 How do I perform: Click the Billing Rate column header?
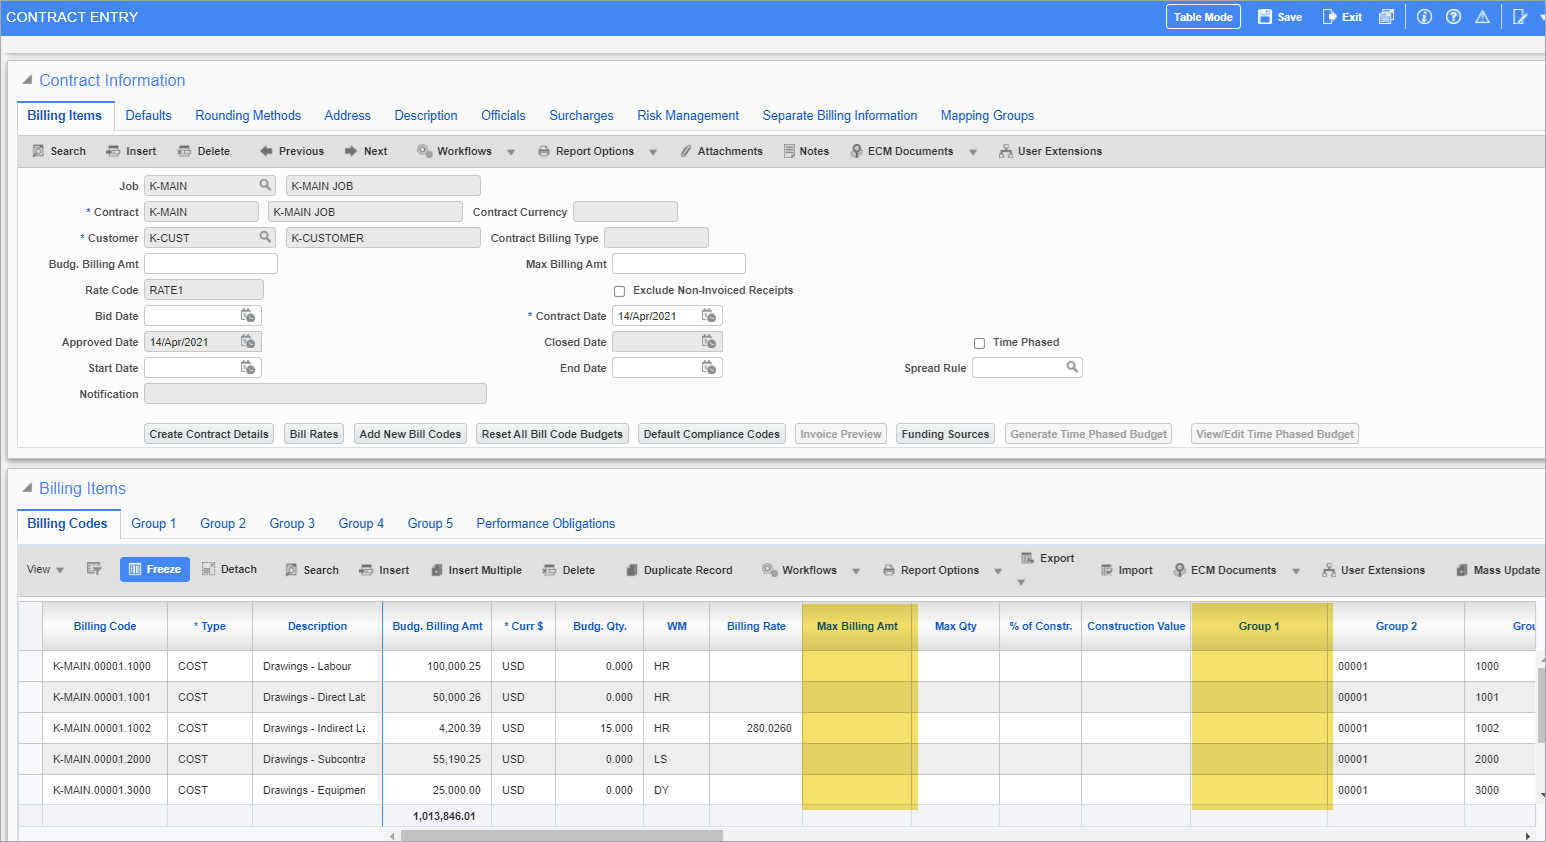point(756,626)
